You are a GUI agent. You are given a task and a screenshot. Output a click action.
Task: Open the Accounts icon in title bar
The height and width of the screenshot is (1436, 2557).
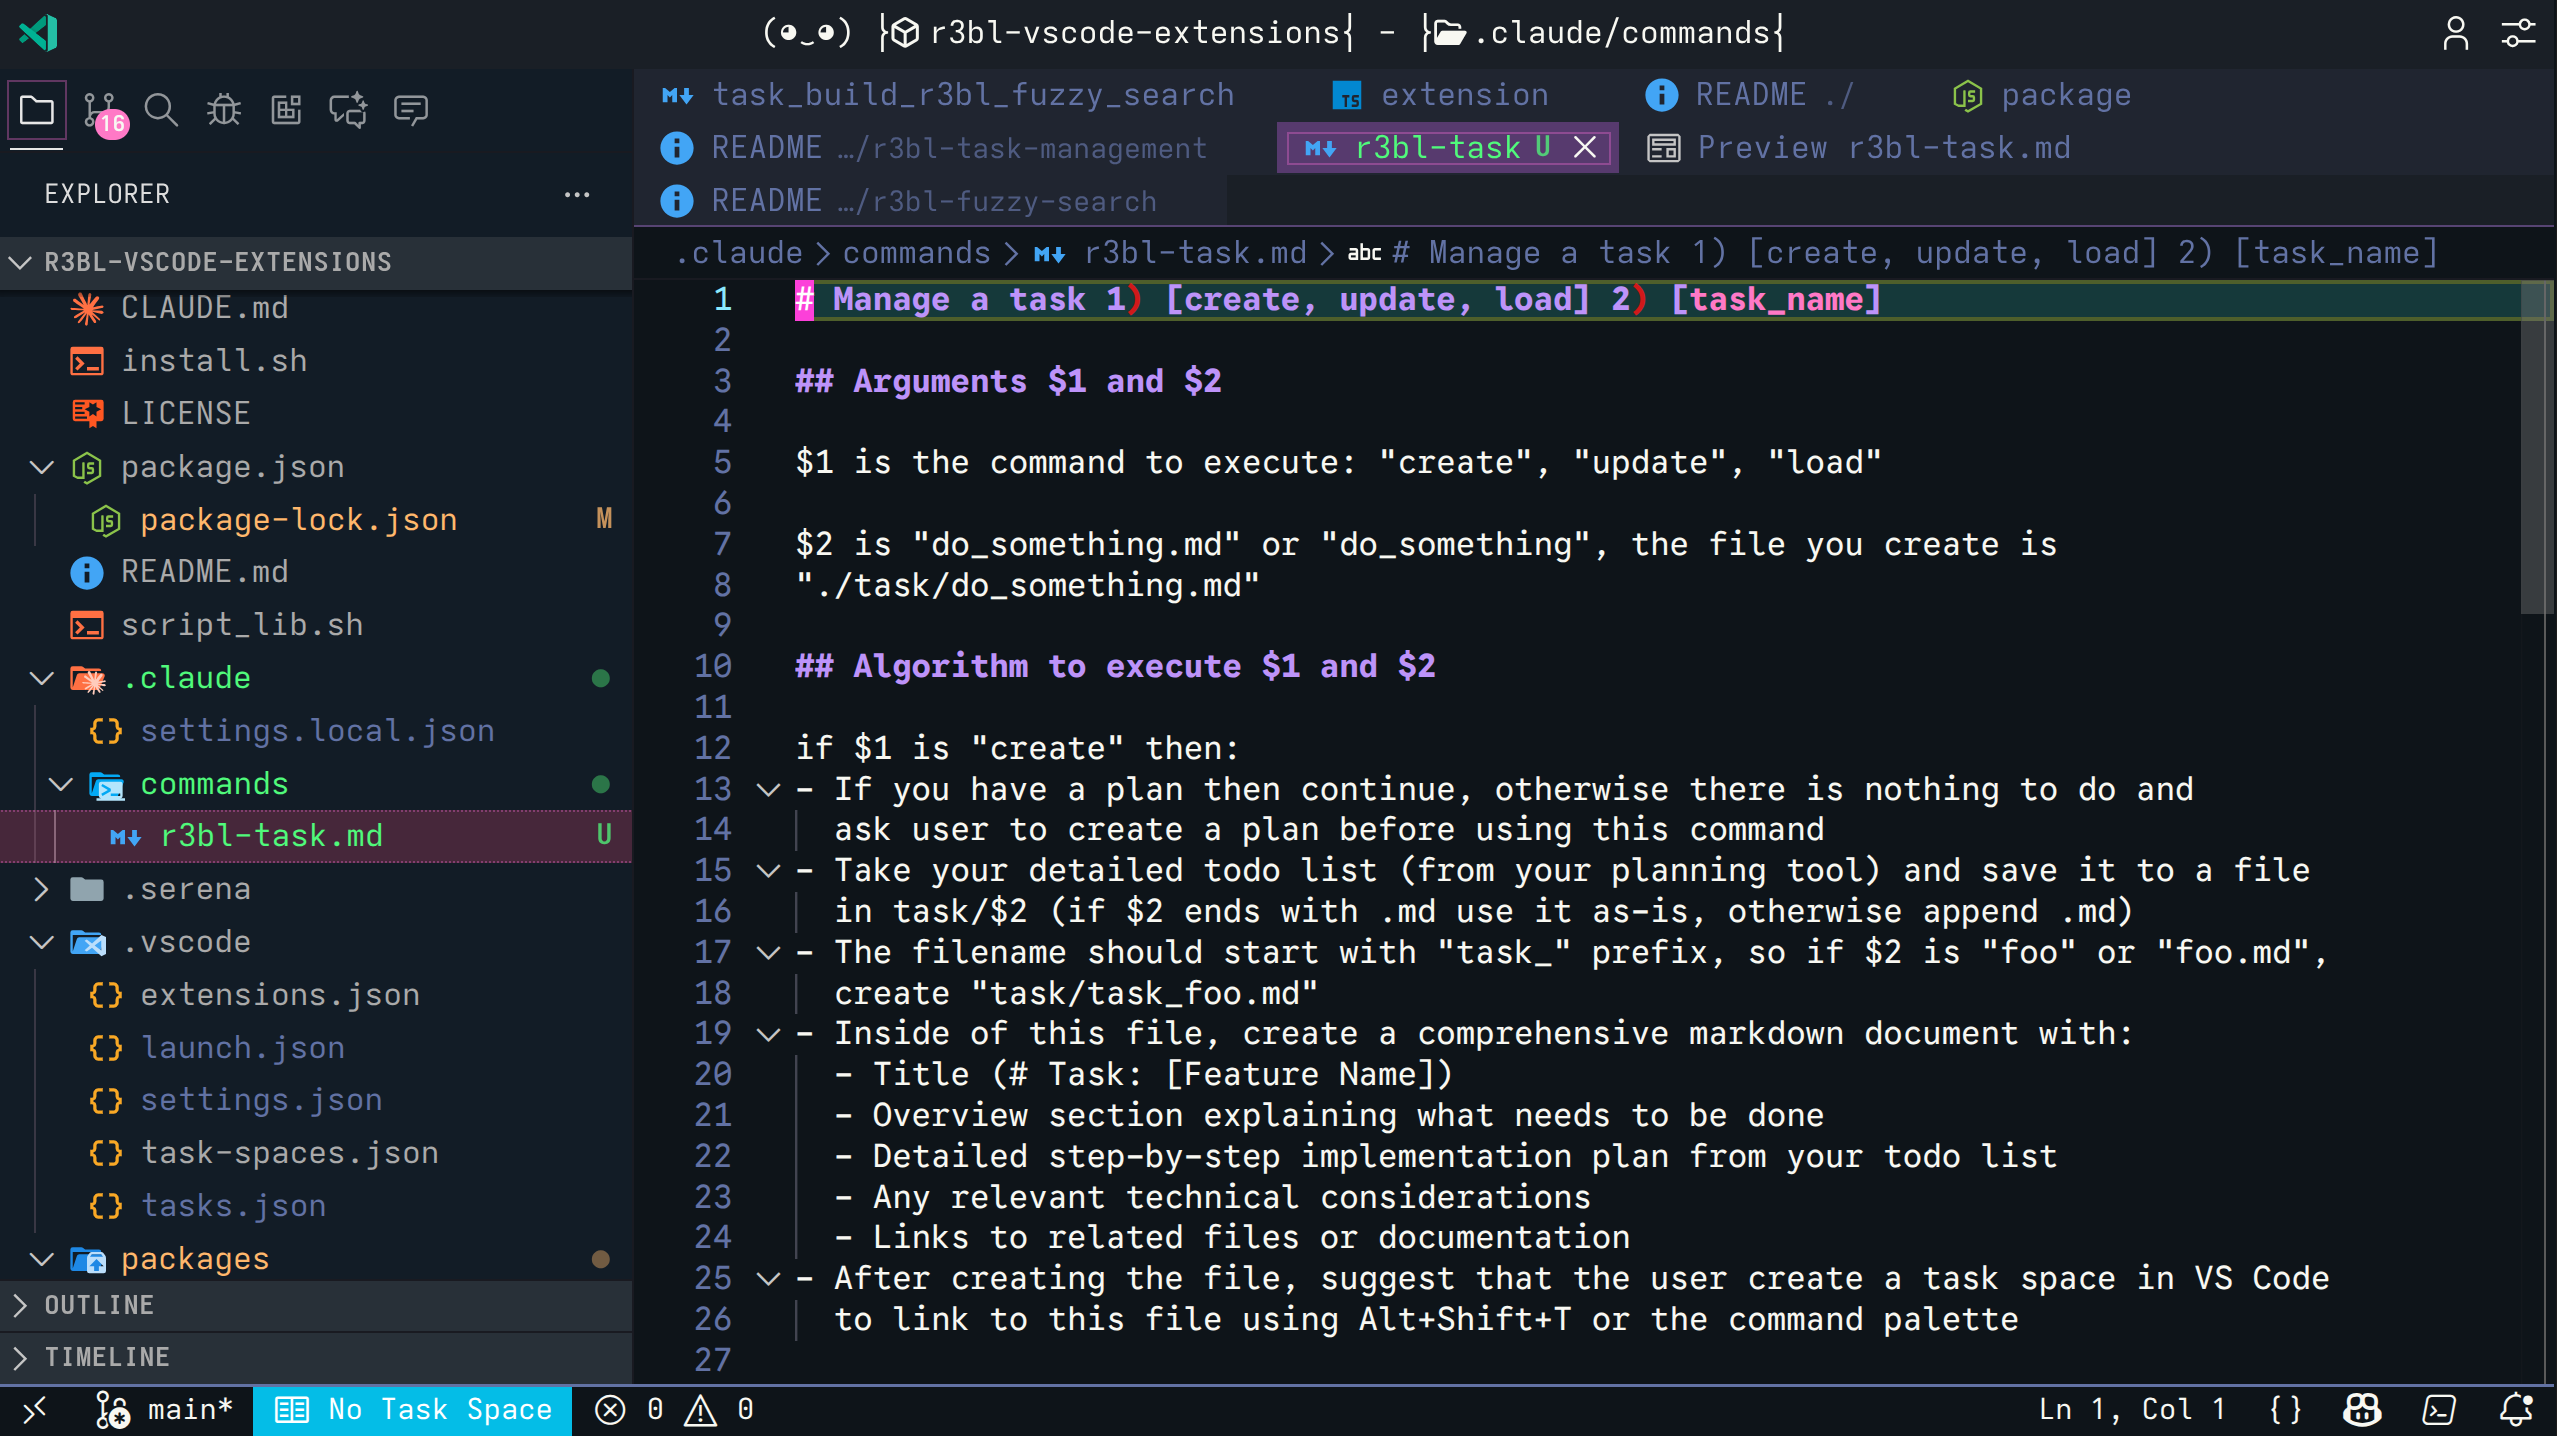(2455, 33)
